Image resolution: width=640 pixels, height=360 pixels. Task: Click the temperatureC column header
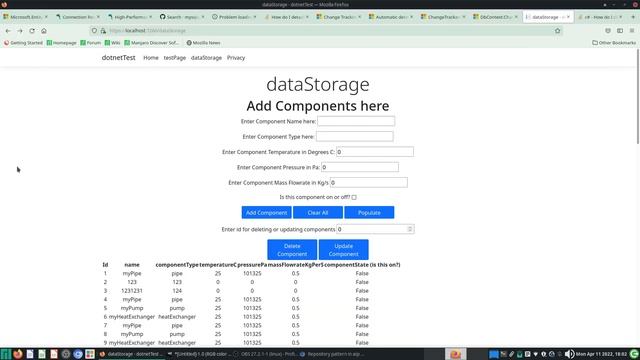point(218,264)
